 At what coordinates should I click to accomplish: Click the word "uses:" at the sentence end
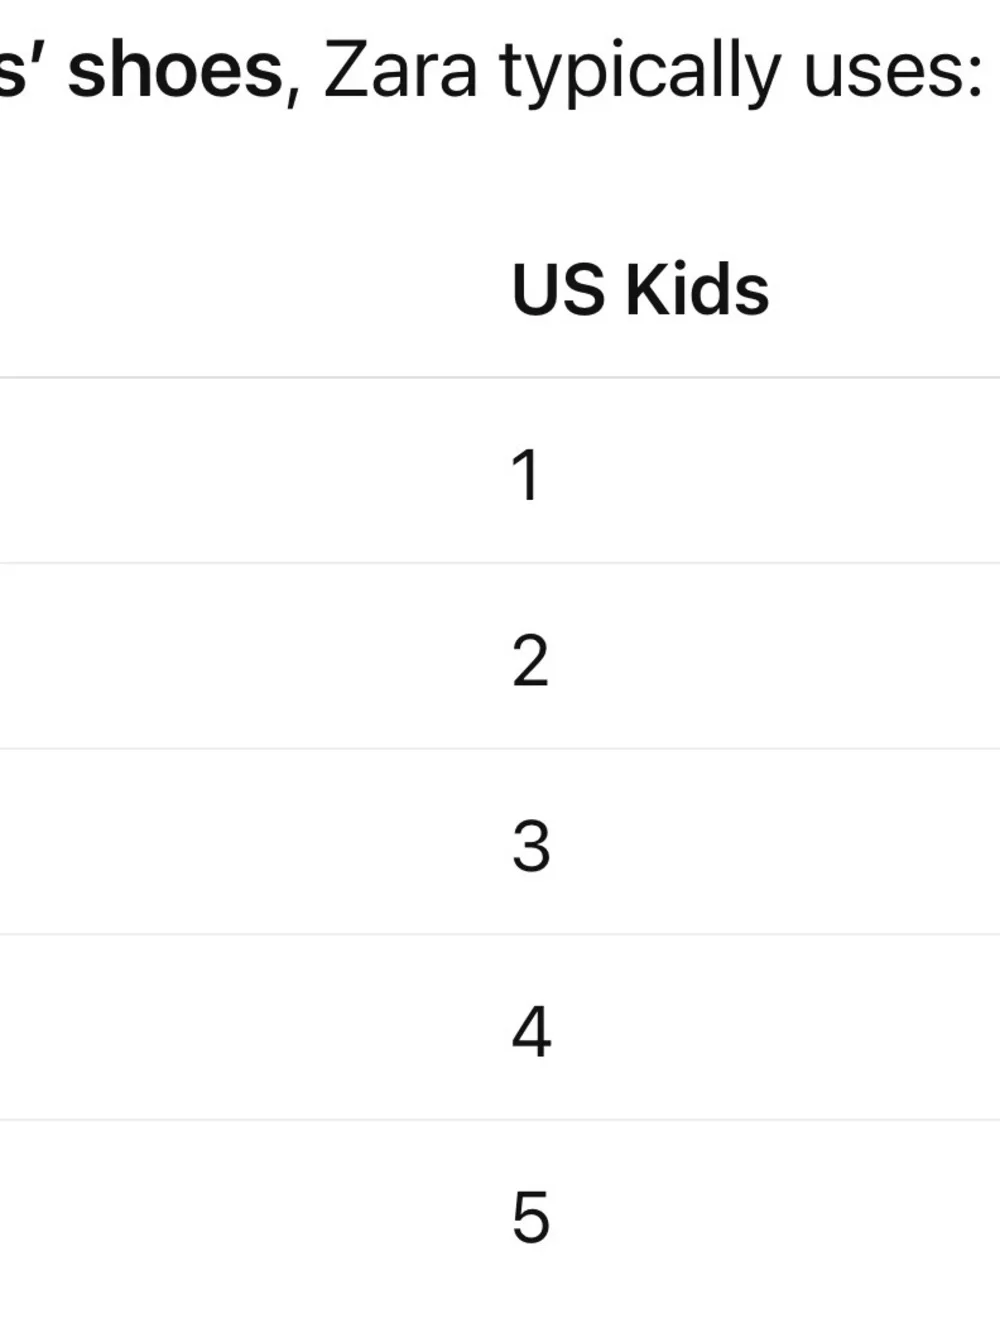[894, 74]
